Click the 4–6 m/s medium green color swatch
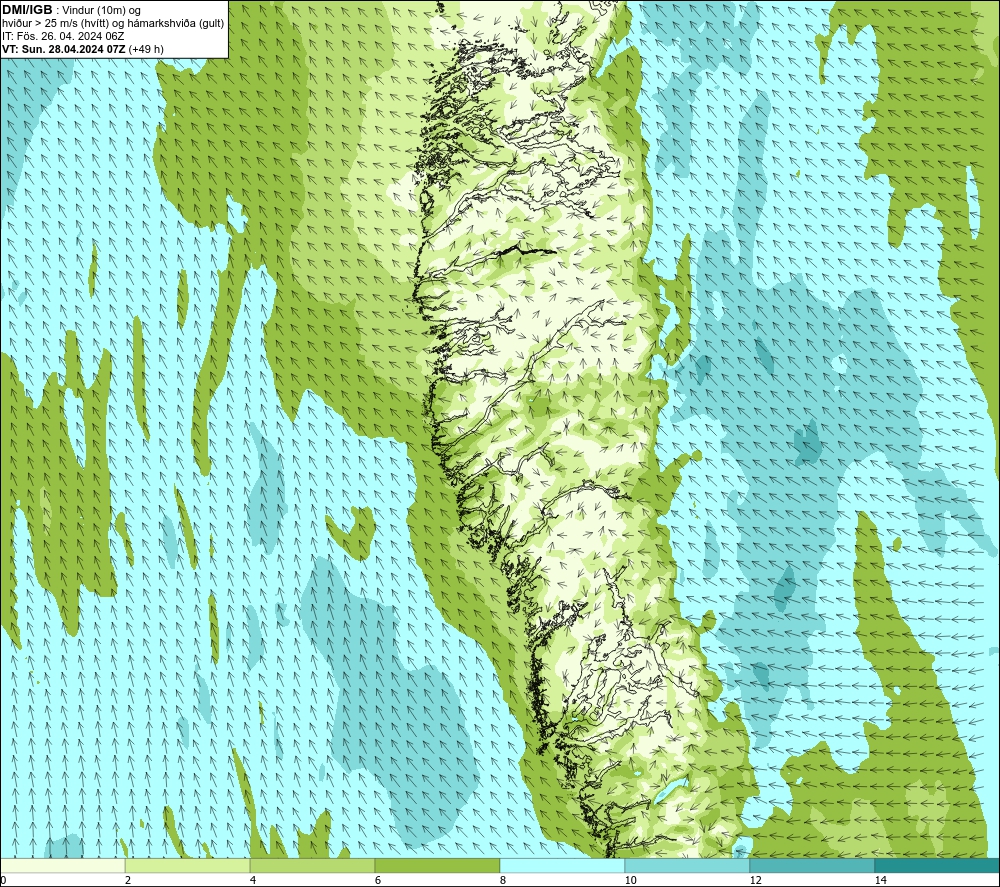The image size is (1000, 887). tap(312, 866)
